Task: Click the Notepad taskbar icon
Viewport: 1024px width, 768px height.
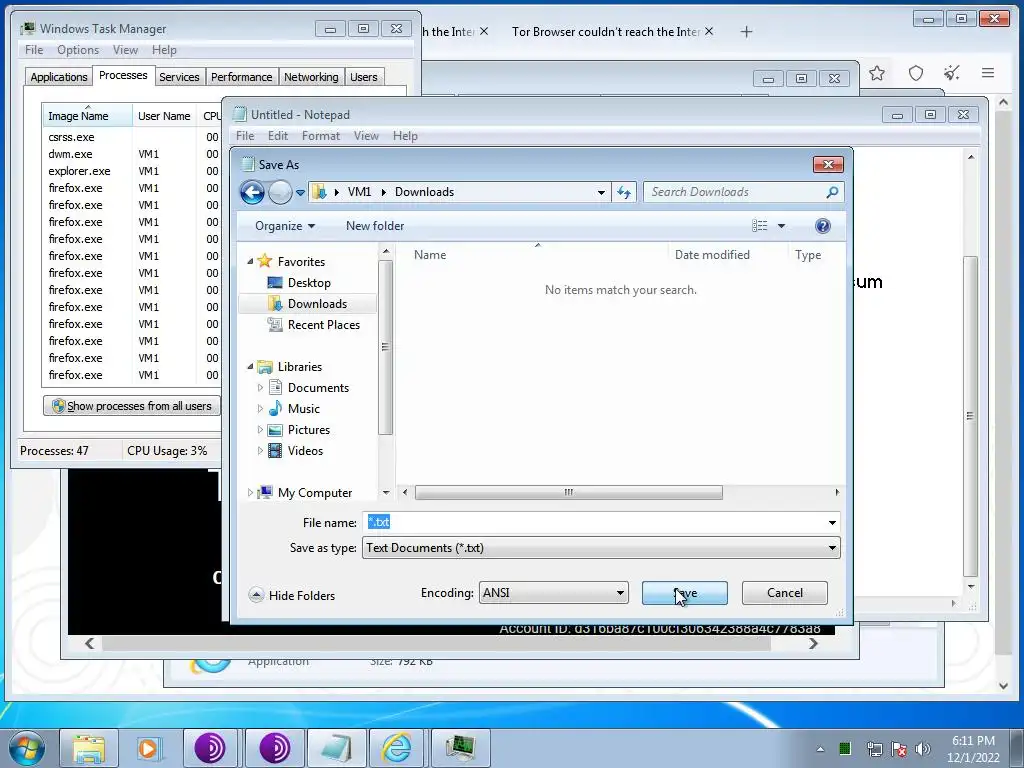Action: pyautogui.click(x=336, y=748)
